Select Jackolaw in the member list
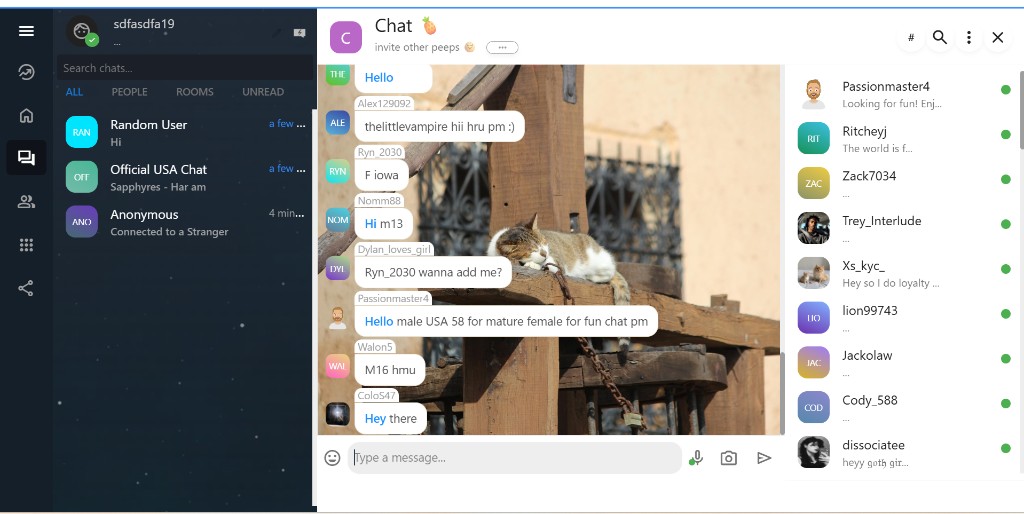This screenshot has height=514, width=1024. pyautogui.click(x=903, y=362)
